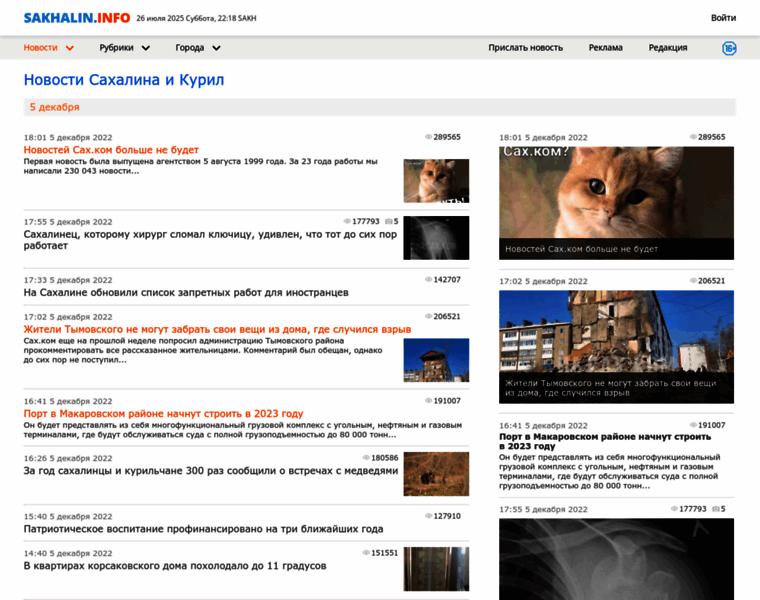Click the left-list summary starting Первая новость была выпущена

[x=201, y=166]
